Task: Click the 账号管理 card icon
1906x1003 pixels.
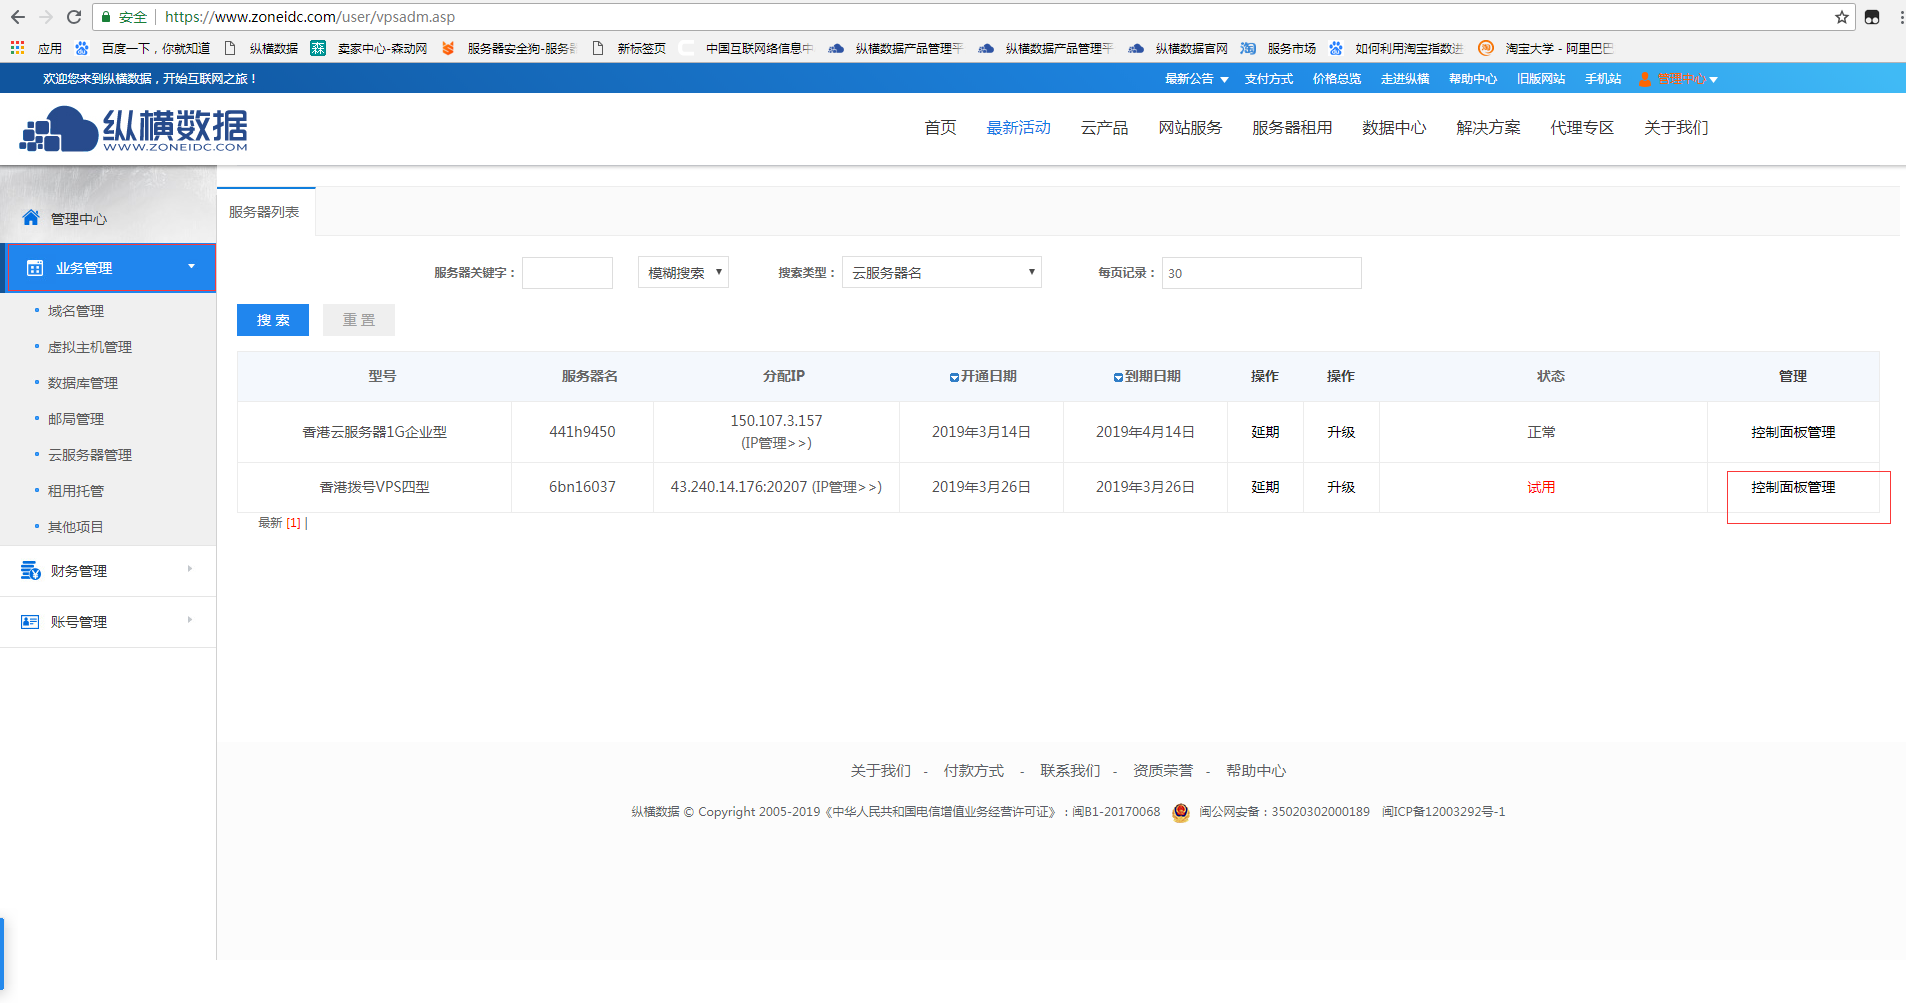Action: tap(30, 622)
